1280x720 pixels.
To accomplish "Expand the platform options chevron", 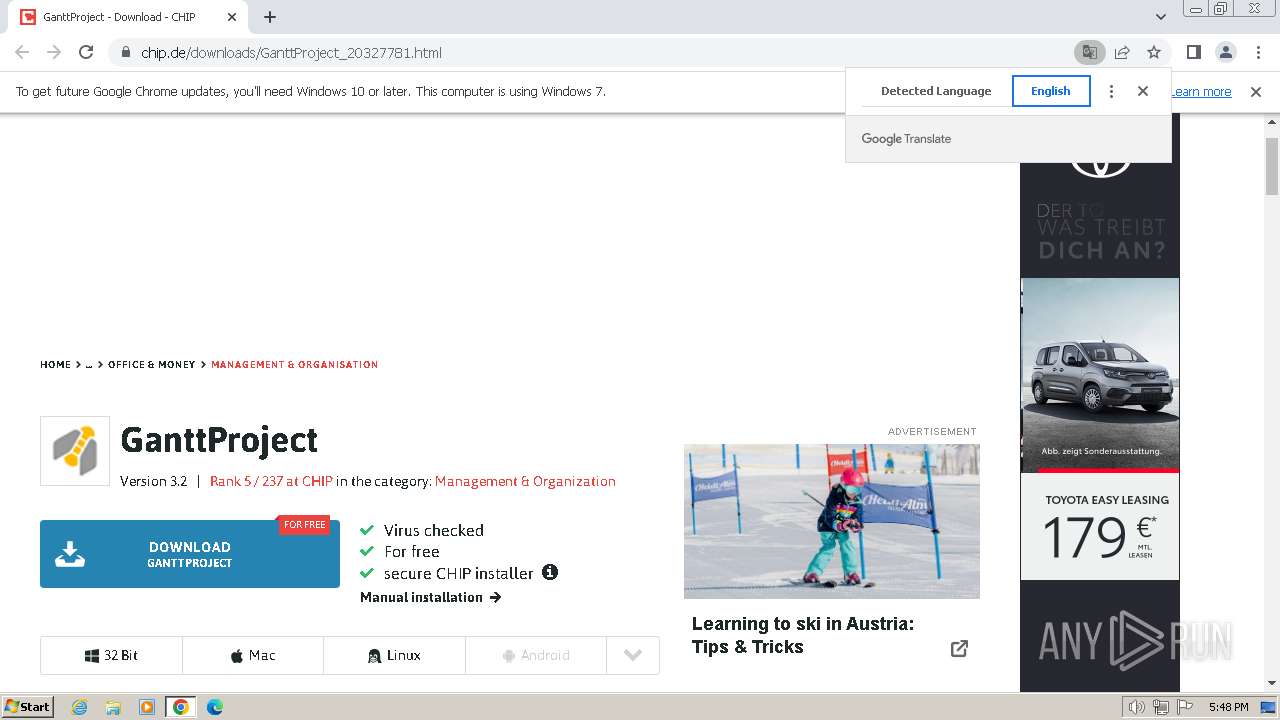I will click(633, 655).
